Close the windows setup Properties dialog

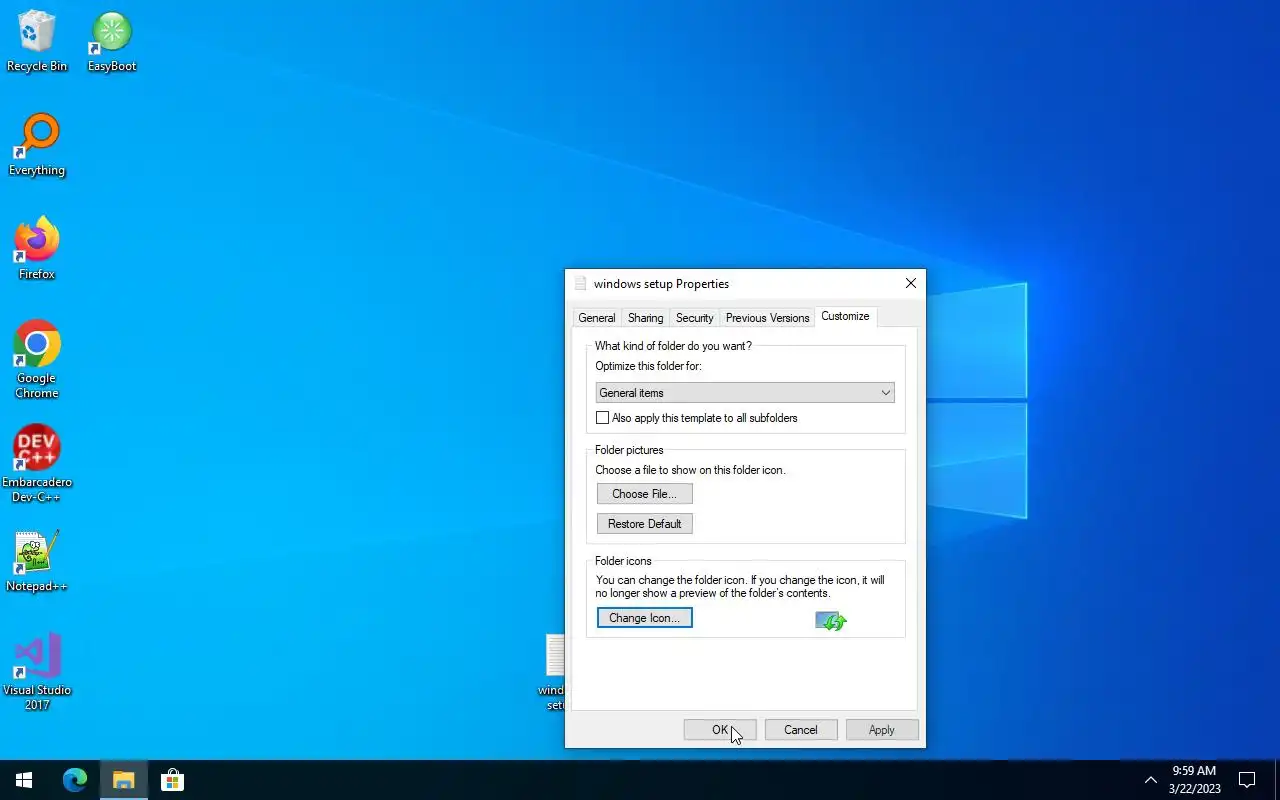[x=910, y=284]
